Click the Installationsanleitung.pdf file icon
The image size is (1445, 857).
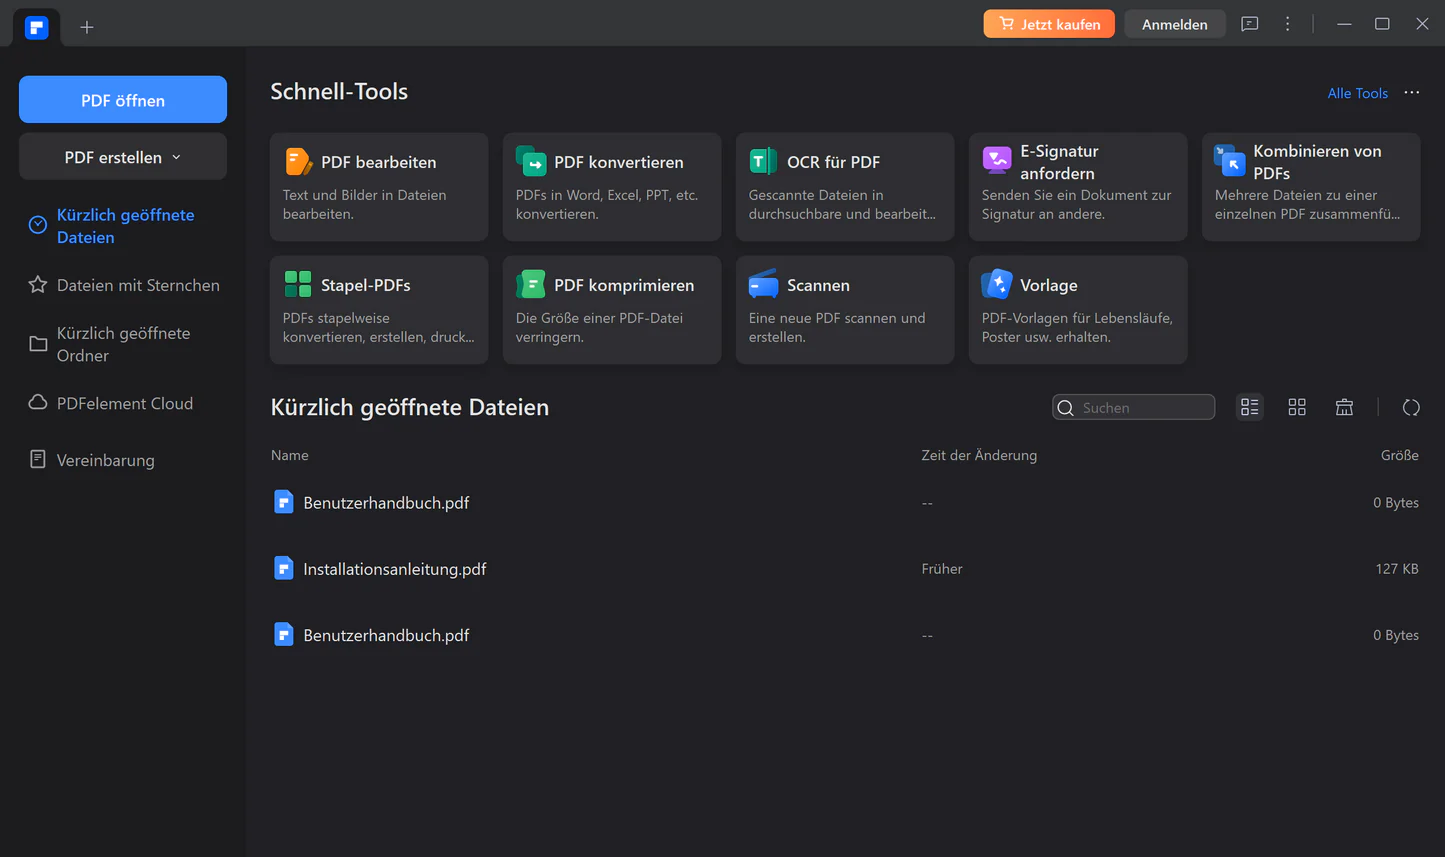pyautogui.click(x=284, y=568)
